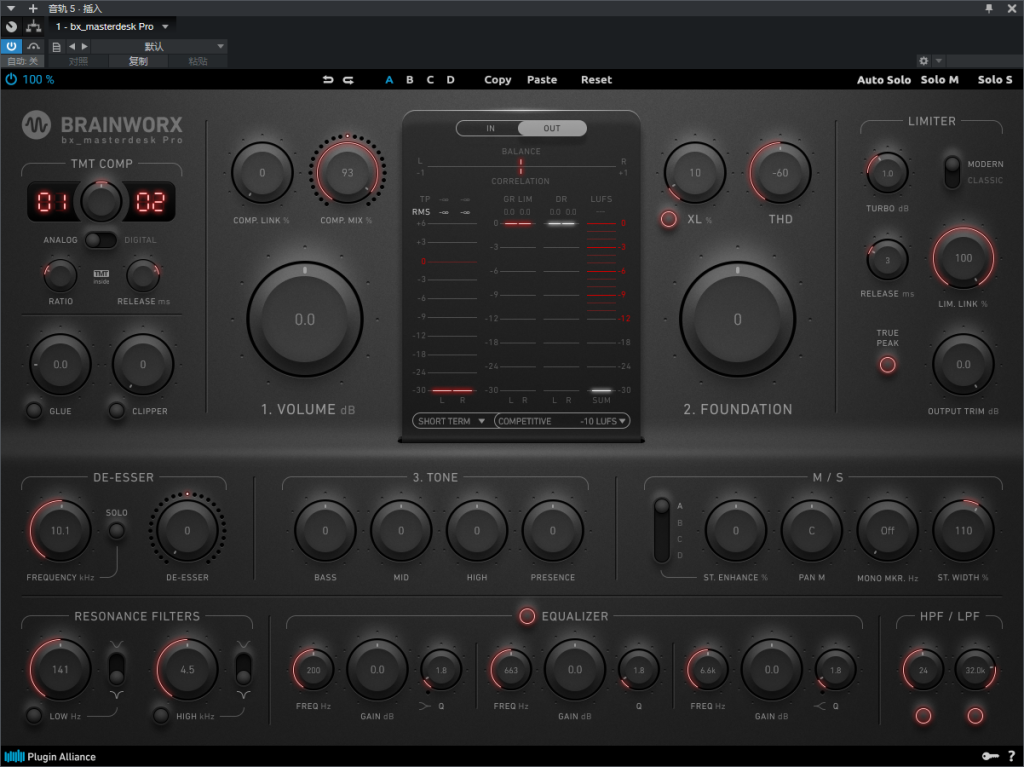Toggle the LPF enable button

tap(975, 715)
